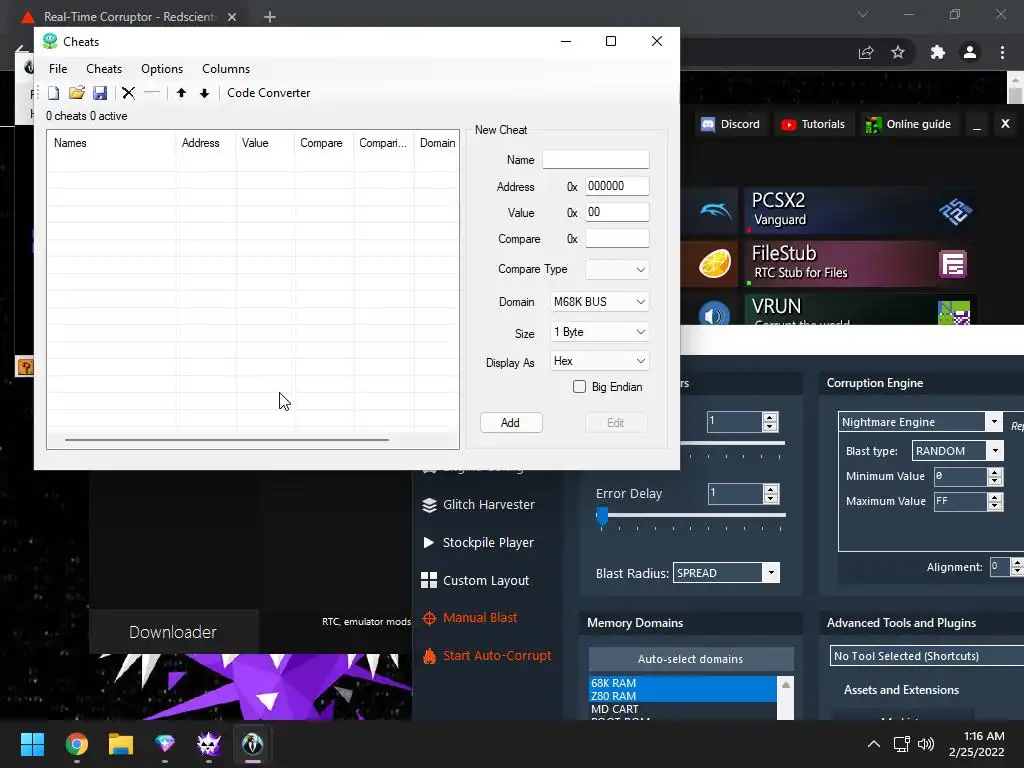Open the browser extensions puzzle icon

click(937, 52)
